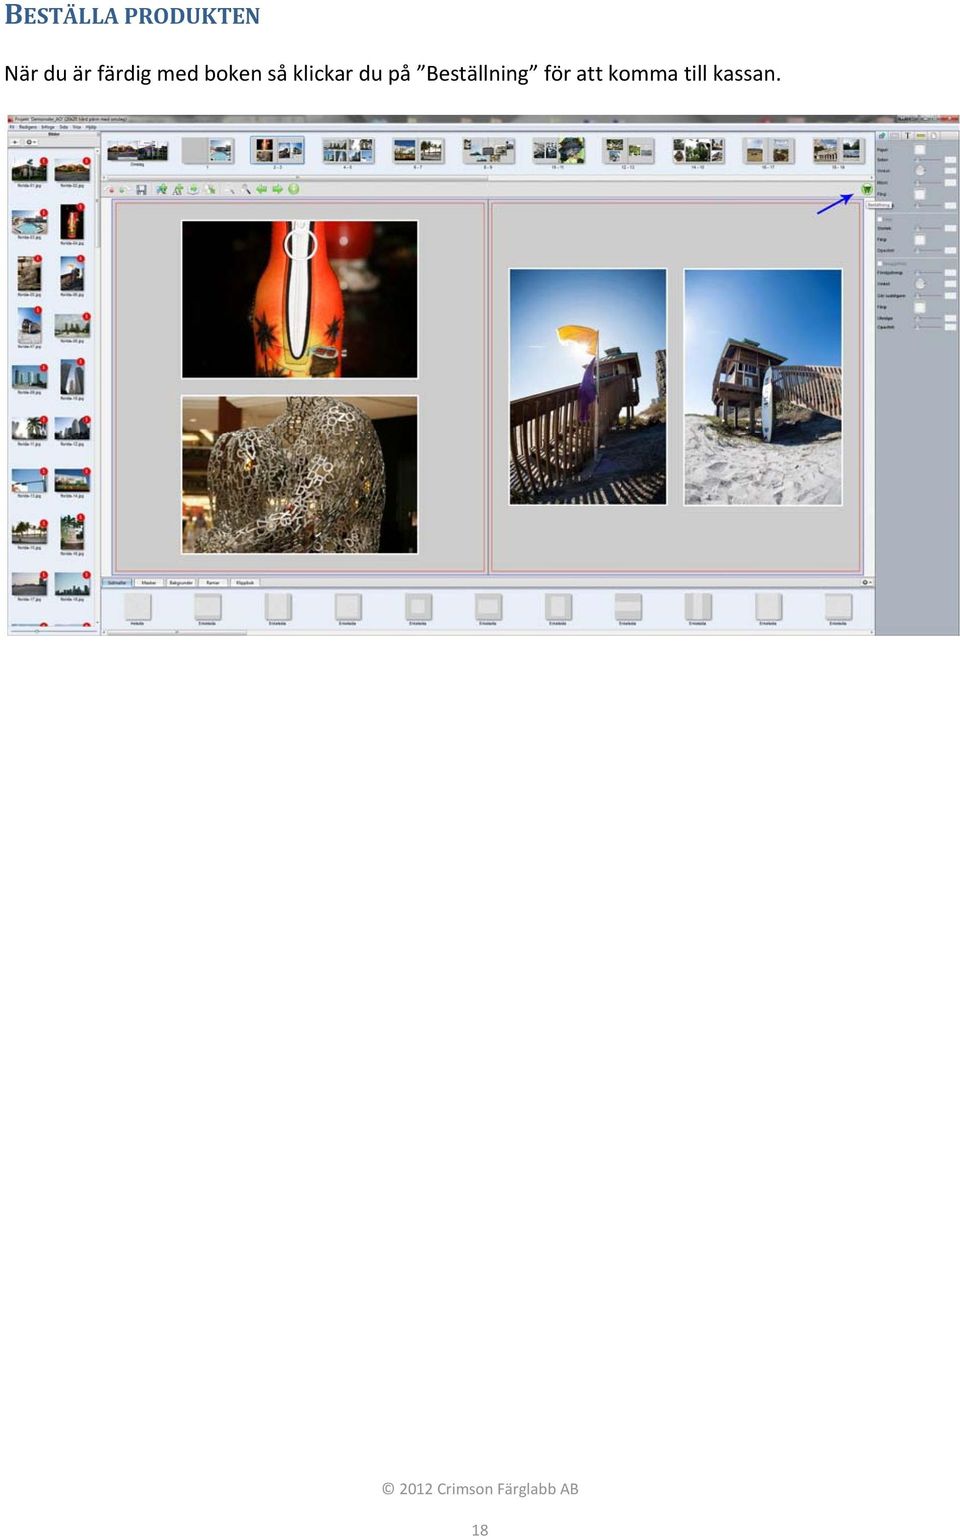Select page 1 thumbnail in page strip
Screen dimensions: 960x1536
pos(208,151)
